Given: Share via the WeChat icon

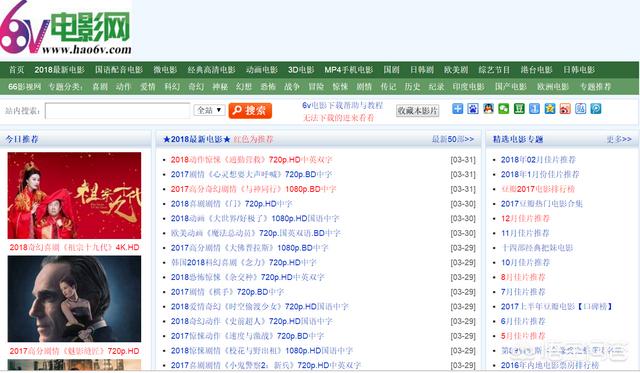Looking at the screenshot, I should [x=504, y=109].
